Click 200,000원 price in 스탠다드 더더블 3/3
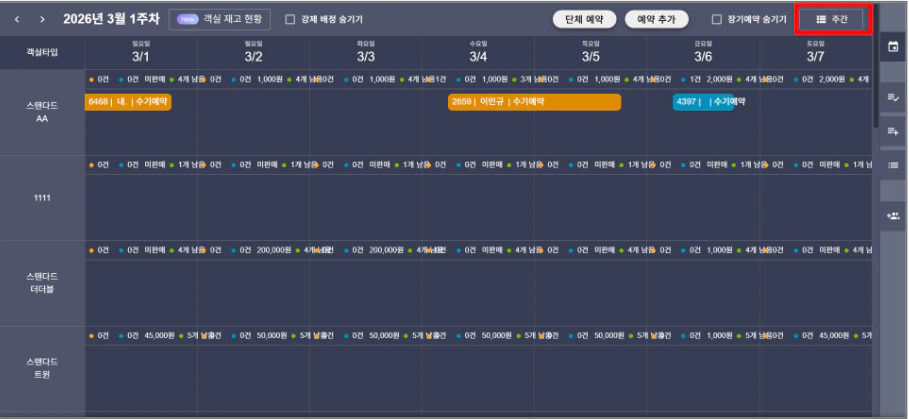Screen dimensions: 909x419 pyautogui.click(x=386, y=250)
